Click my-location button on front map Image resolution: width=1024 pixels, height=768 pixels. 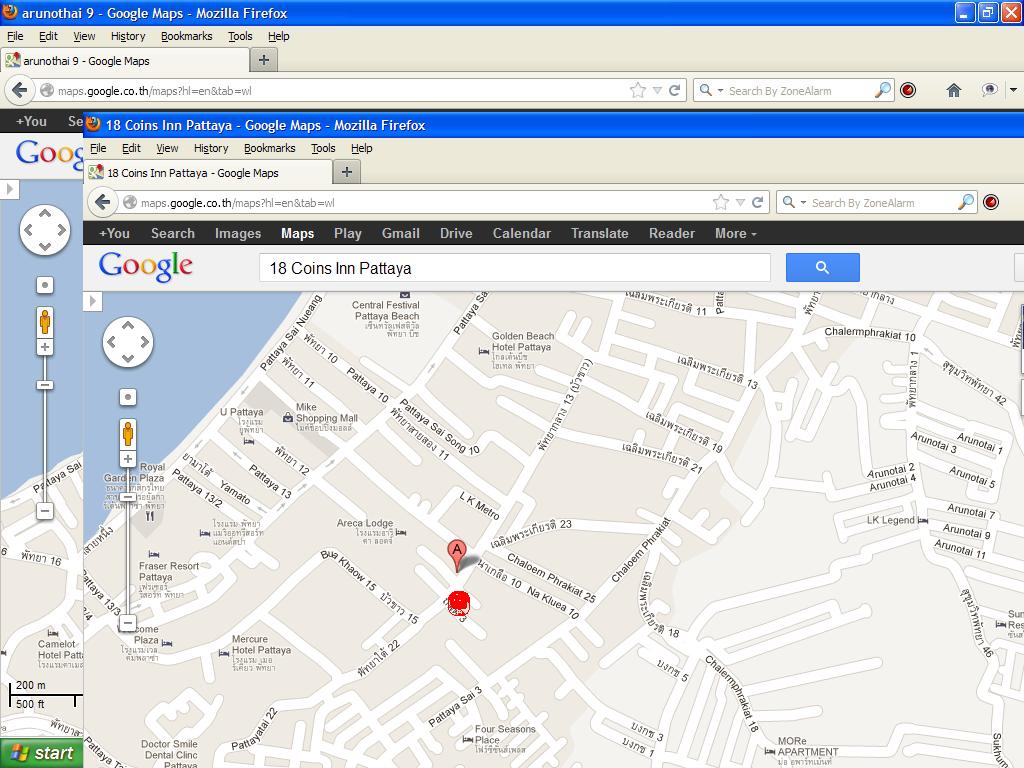coord(128,397)
